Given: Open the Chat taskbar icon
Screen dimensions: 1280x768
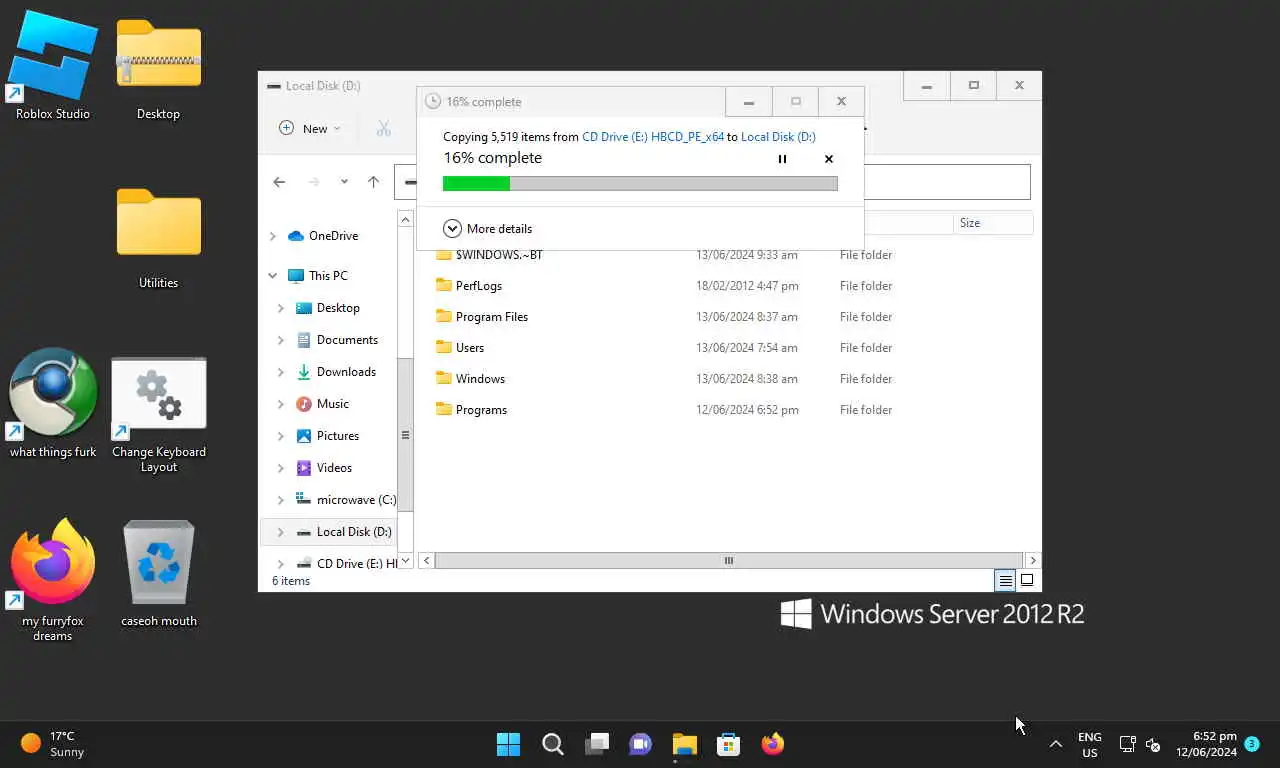Looking at the screenshot, I should (x=640, y=744).
